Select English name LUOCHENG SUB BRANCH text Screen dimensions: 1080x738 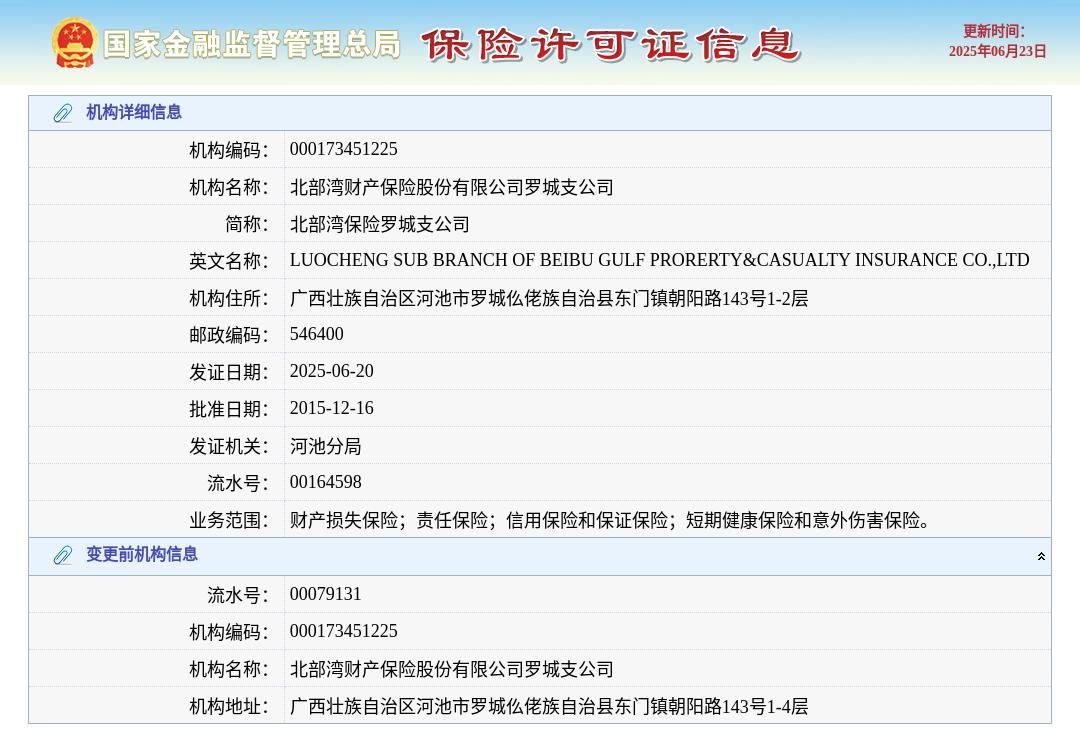point(660,260)
